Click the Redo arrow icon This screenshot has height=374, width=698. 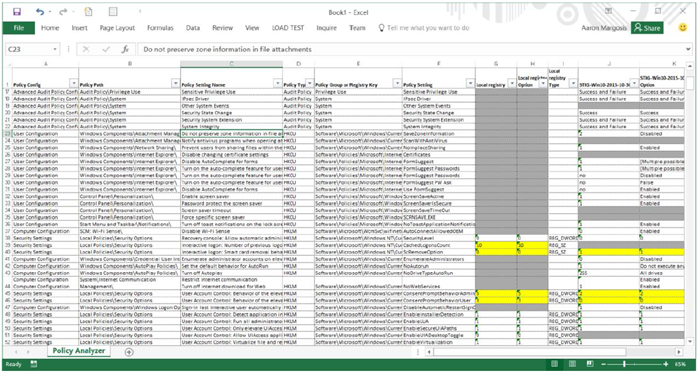point(63,12)
